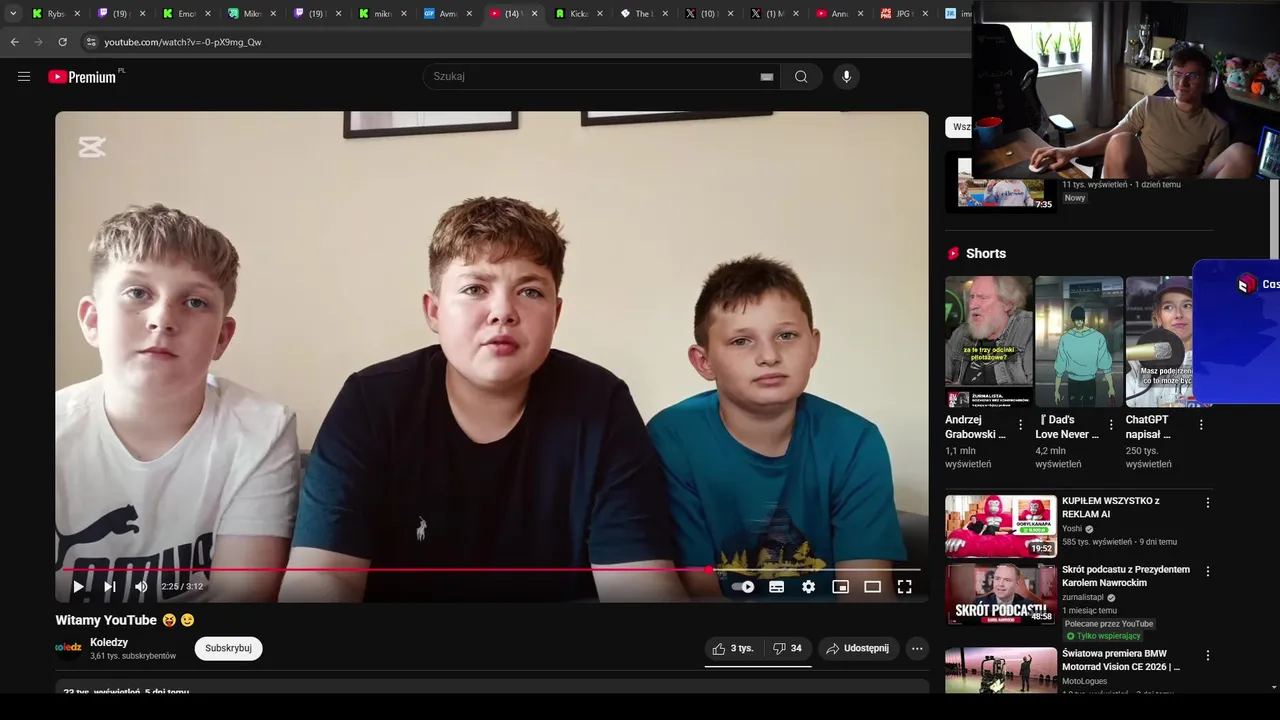Viewport: 1280px width, 720px height.
Task: Open the tab search dropdown arrow
Action: (13, 14)
